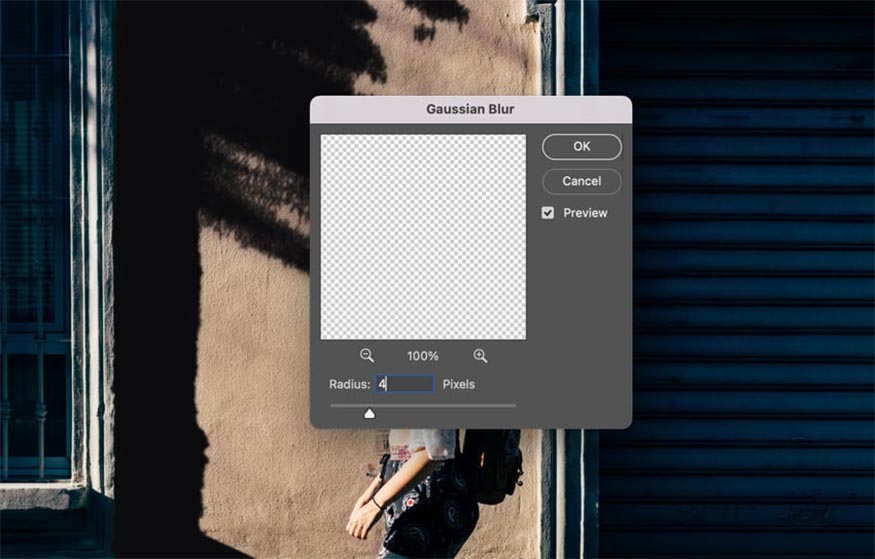875x559 pixels.
Task: Click the Pixels unit label
Action: click(x=459, y=384)
